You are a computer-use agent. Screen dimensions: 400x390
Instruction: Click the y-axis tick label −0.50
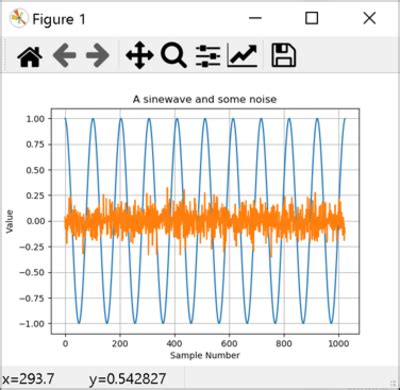[x=32, y=273]
